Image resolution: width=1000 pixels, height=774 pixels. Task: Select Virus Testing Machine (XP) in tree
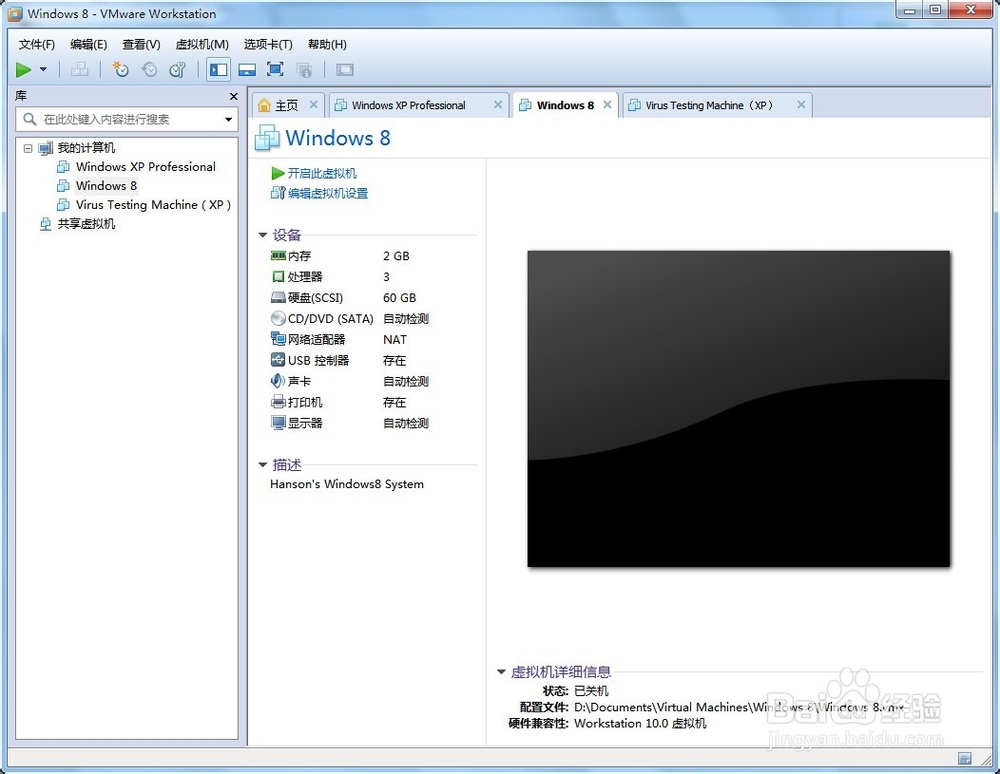(x=153, y=205)
